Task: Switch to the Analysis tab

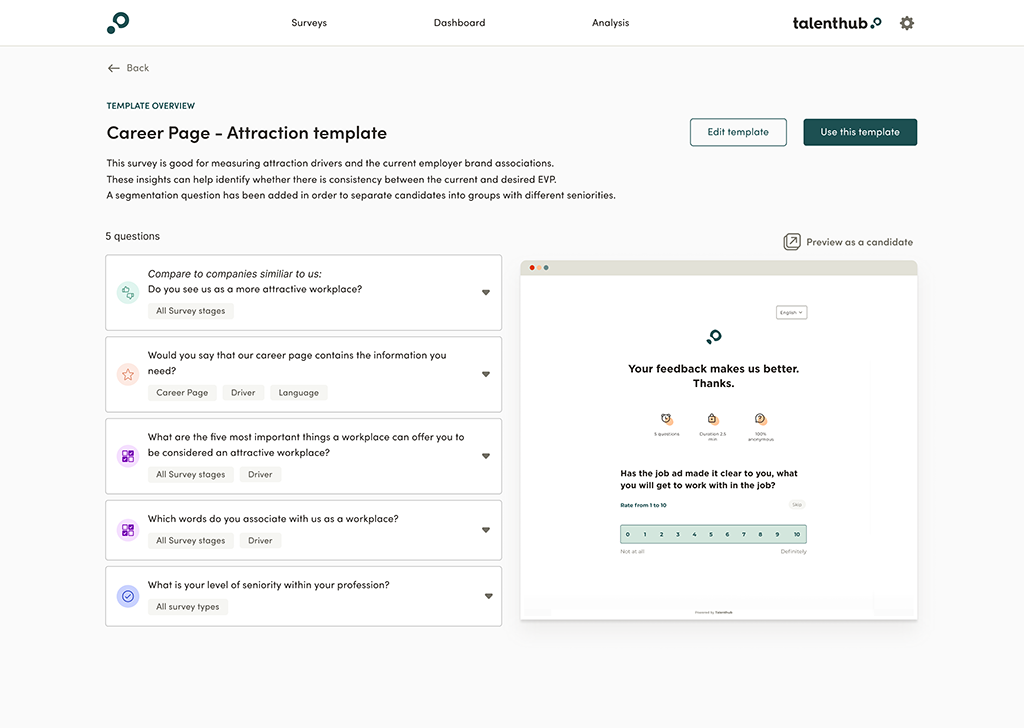Action: (610, 23)
